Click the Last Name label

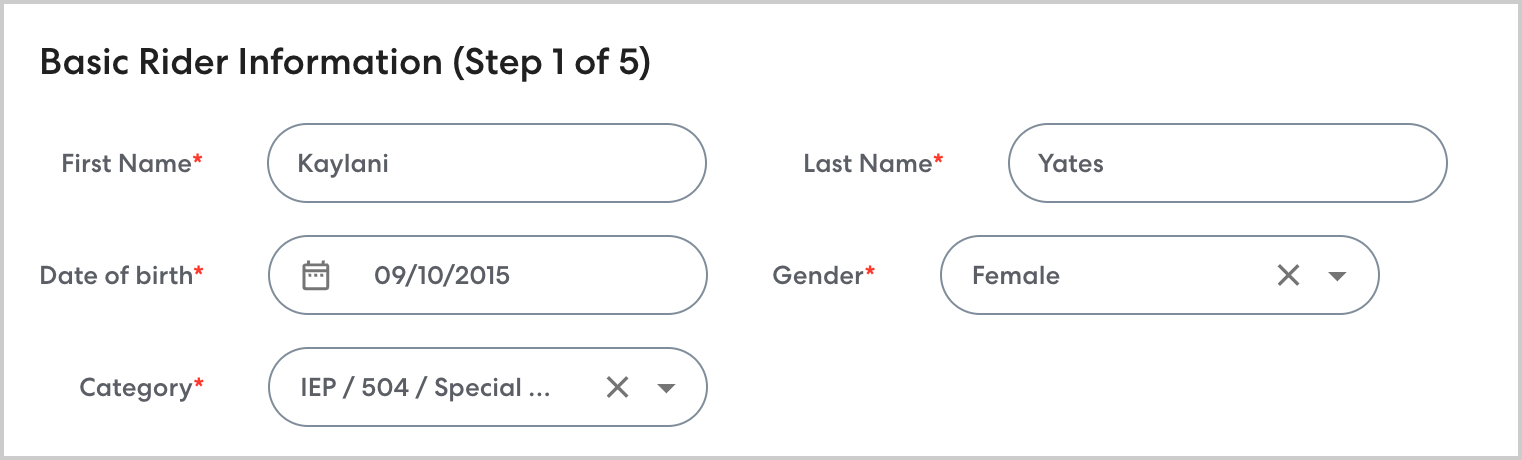coord(867,163)
